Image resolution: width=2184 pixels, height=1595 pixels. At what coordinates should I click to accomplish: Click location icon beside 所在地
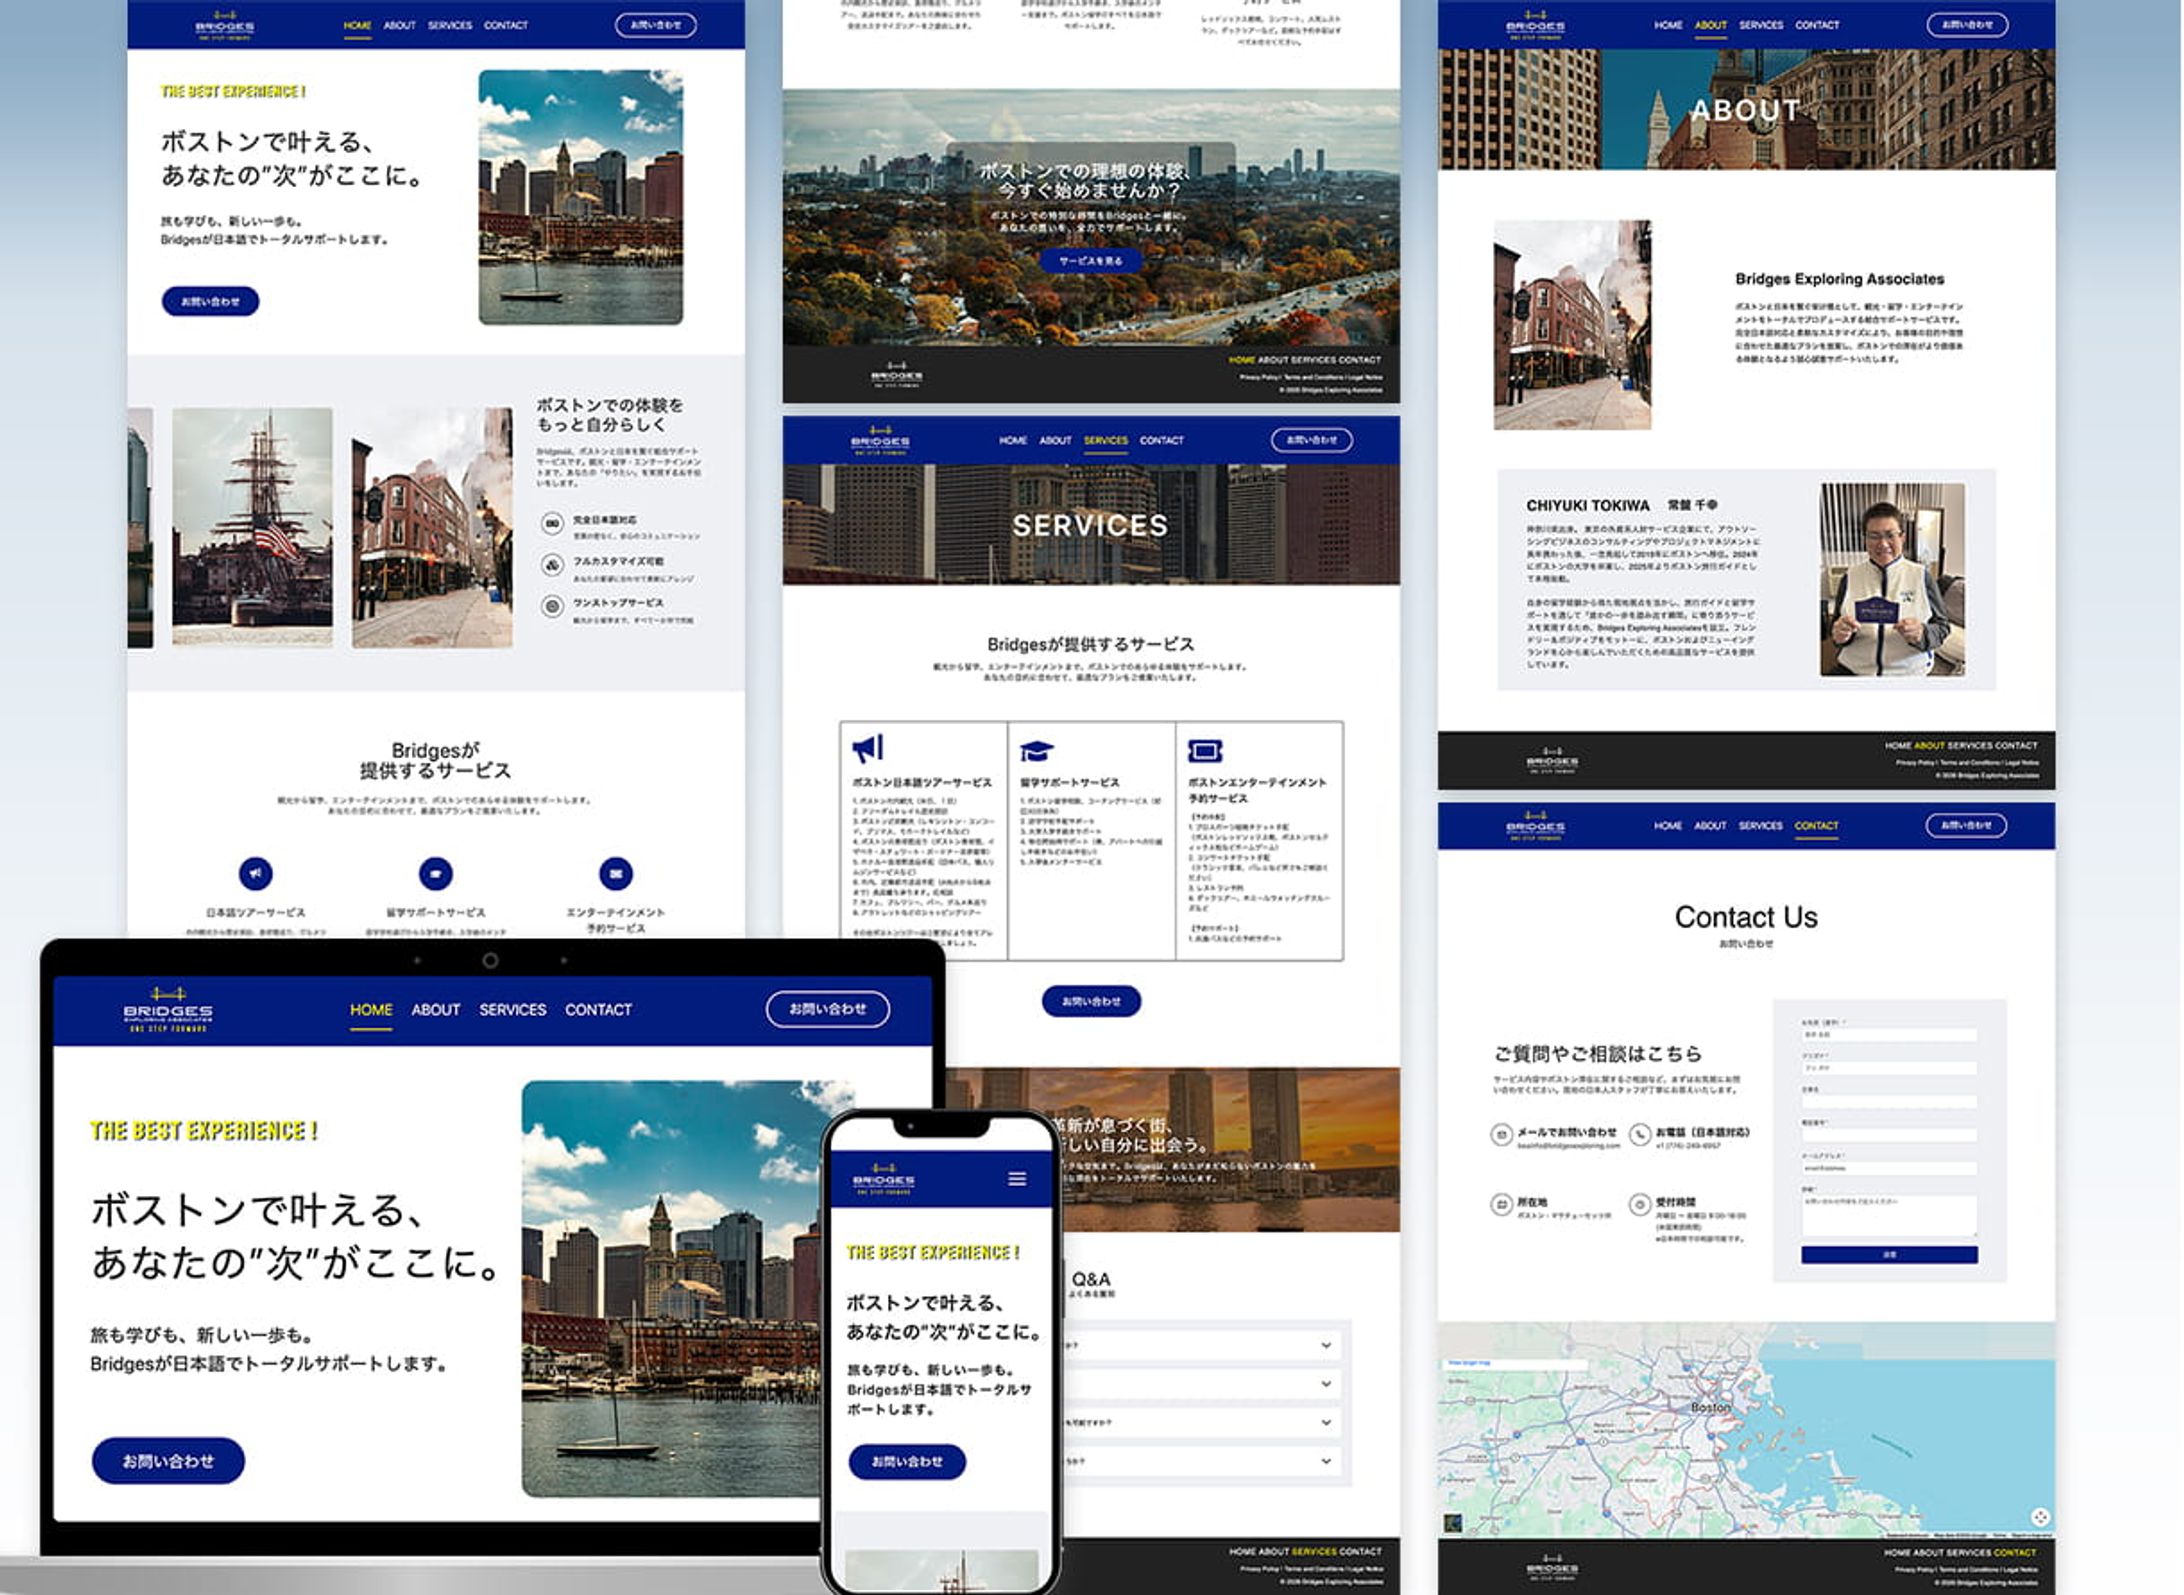(1500, 1204)
